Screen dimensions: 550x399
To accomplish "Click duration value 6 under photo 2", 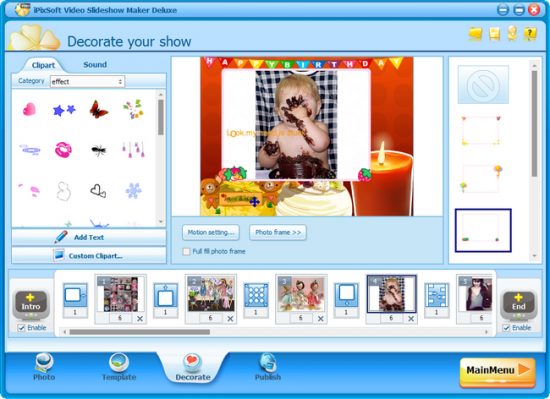I will [x=210, y=318].
